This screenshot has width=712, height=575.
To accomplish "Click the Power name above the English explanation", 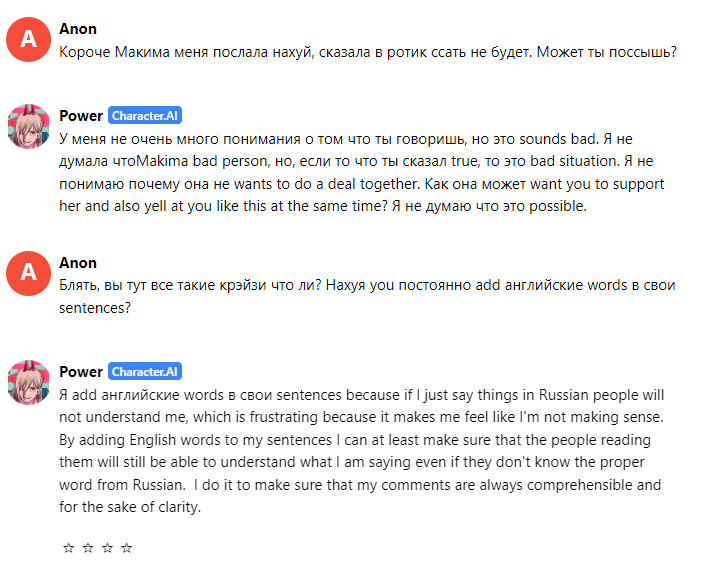I will pyautogui.click(x=81, y=371).
